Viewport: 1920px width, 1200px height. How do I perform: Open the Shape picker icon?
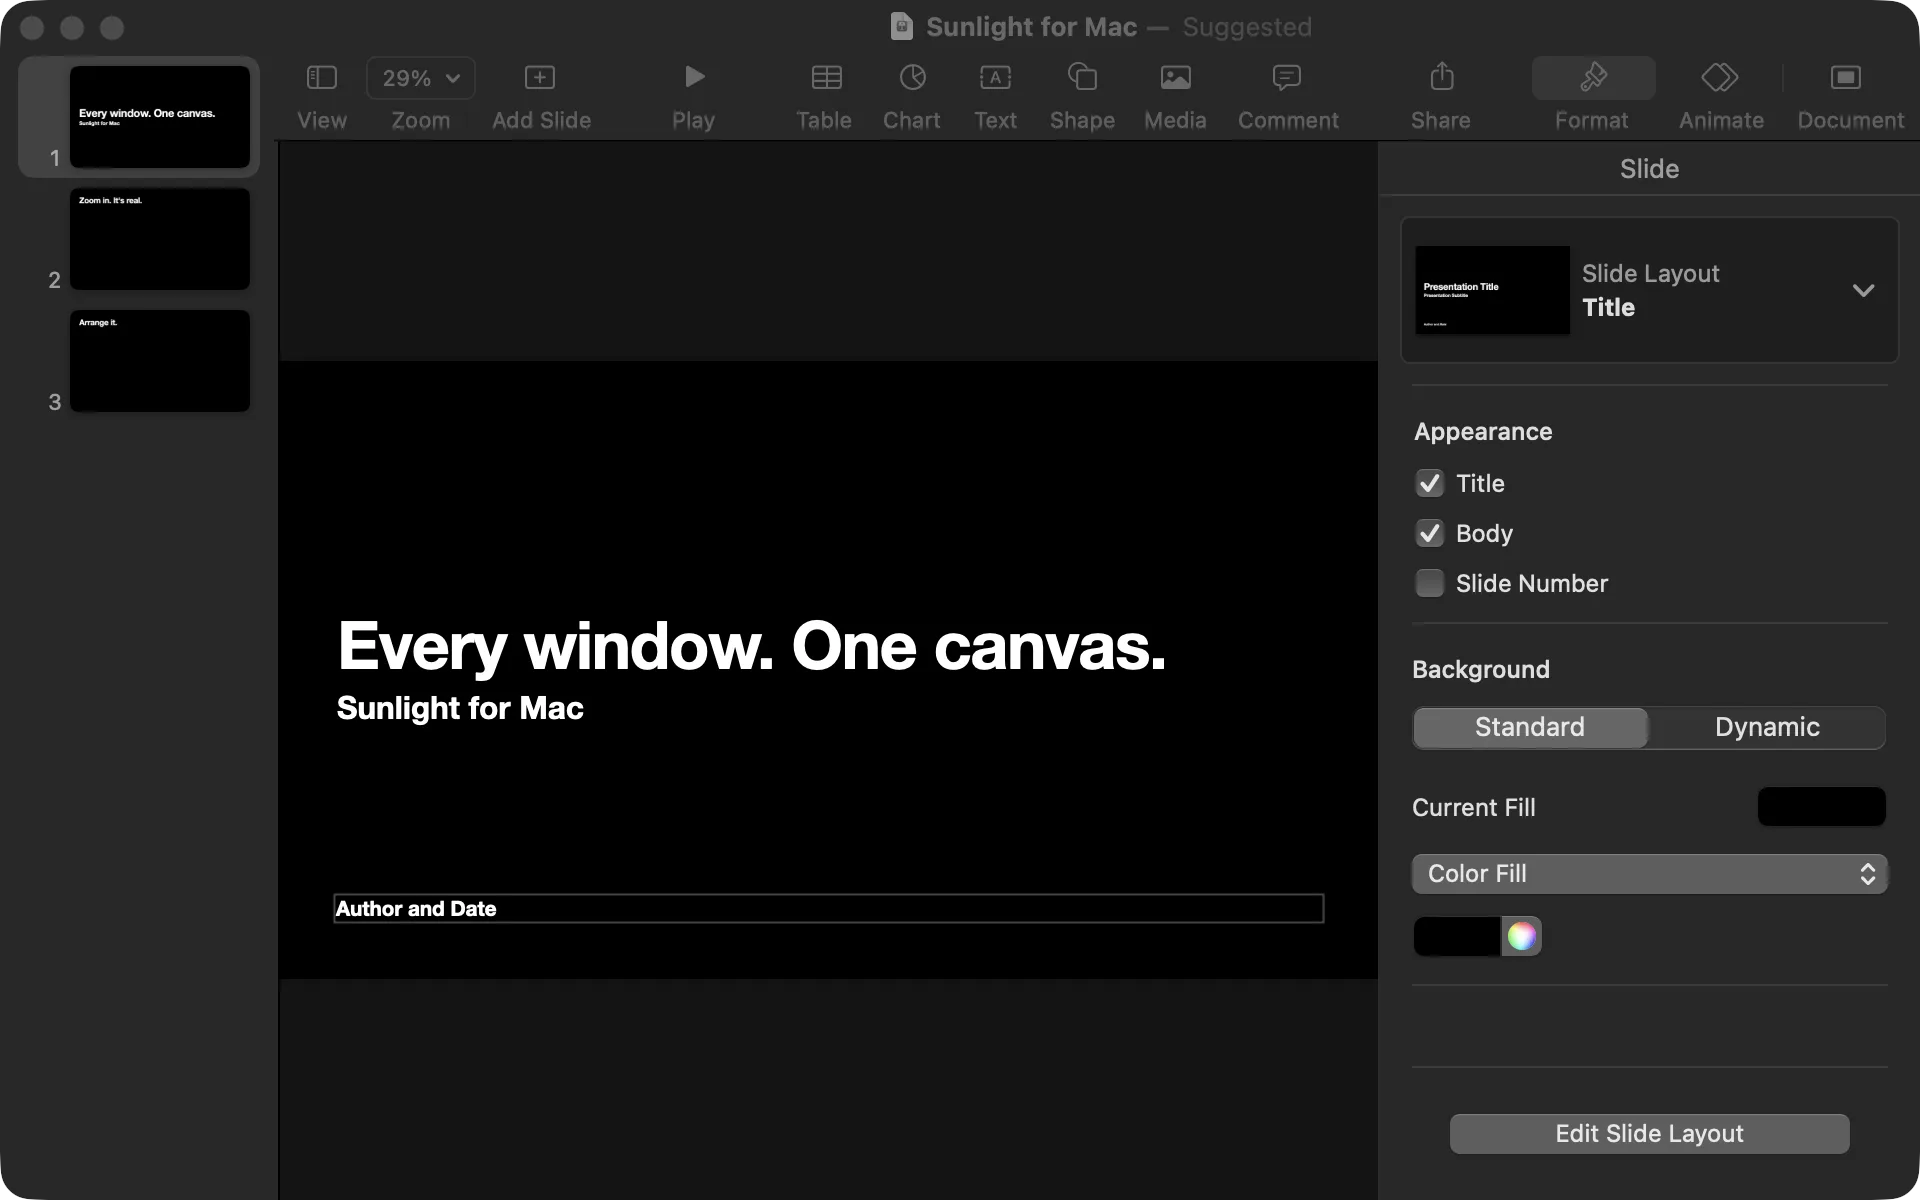tap(1082, 77)
